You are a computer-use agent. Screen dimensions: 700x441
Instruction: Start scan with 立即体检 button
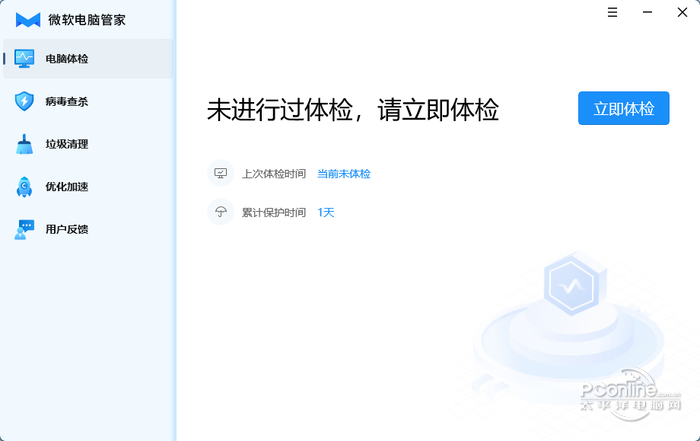pyautogui.click(x=624, y=108)
